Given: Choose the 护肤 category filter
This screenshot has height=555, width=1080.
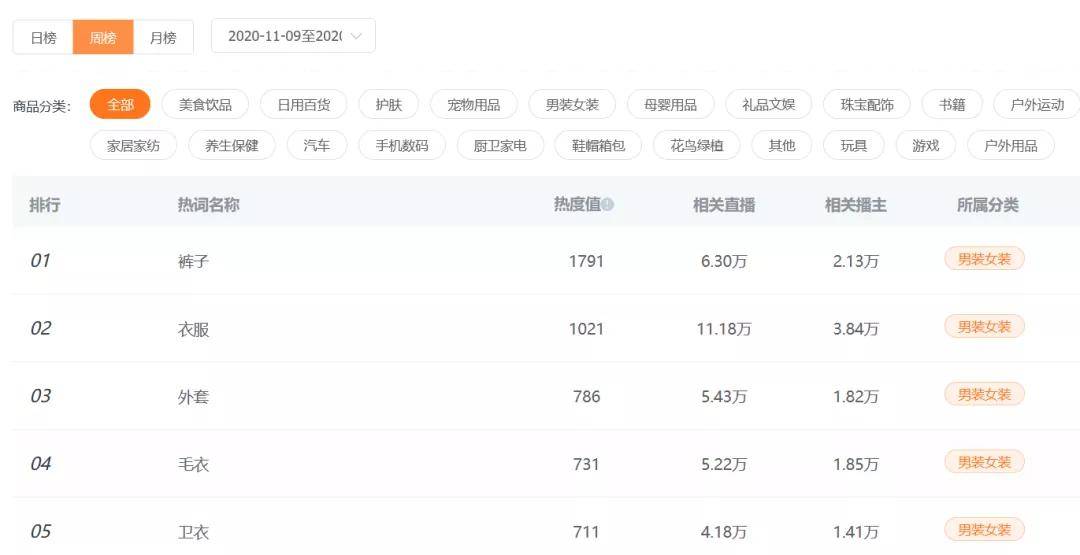Looking at the screenshot, I should click(x=389, y=104).
